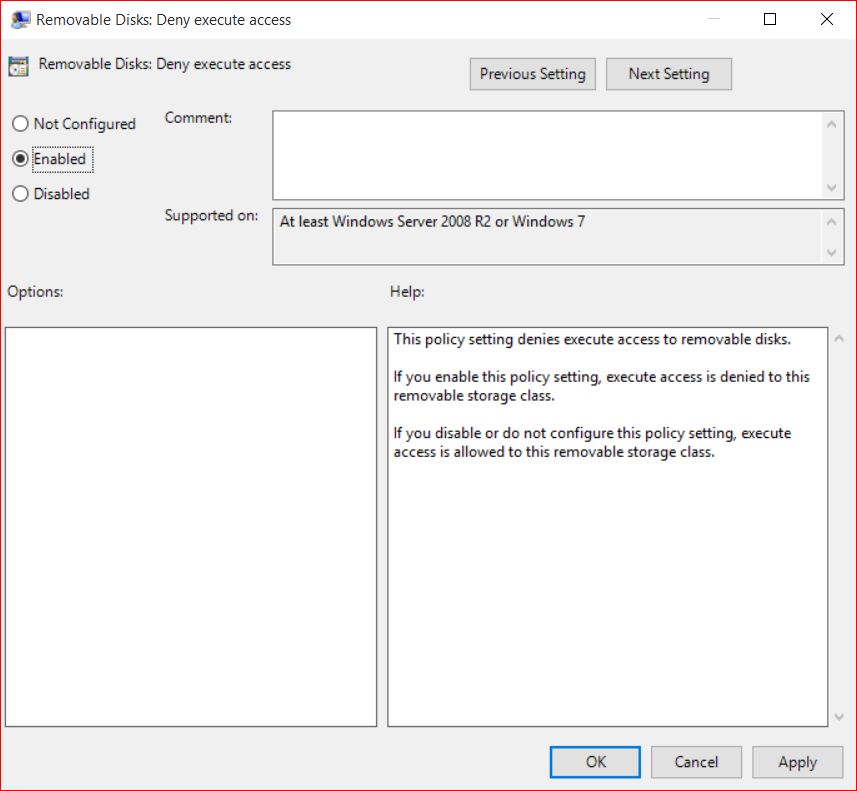
Task: Select the Disabled option
Action: [x=19, y=193]
